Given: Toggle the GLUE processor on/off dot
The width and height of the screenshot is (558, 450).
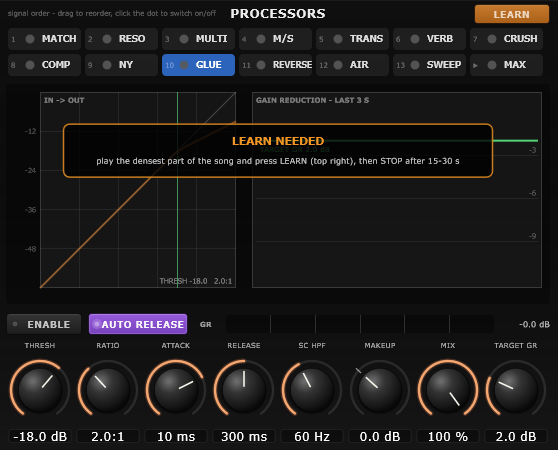Looking at the screenshot, I should pos(184,65).
